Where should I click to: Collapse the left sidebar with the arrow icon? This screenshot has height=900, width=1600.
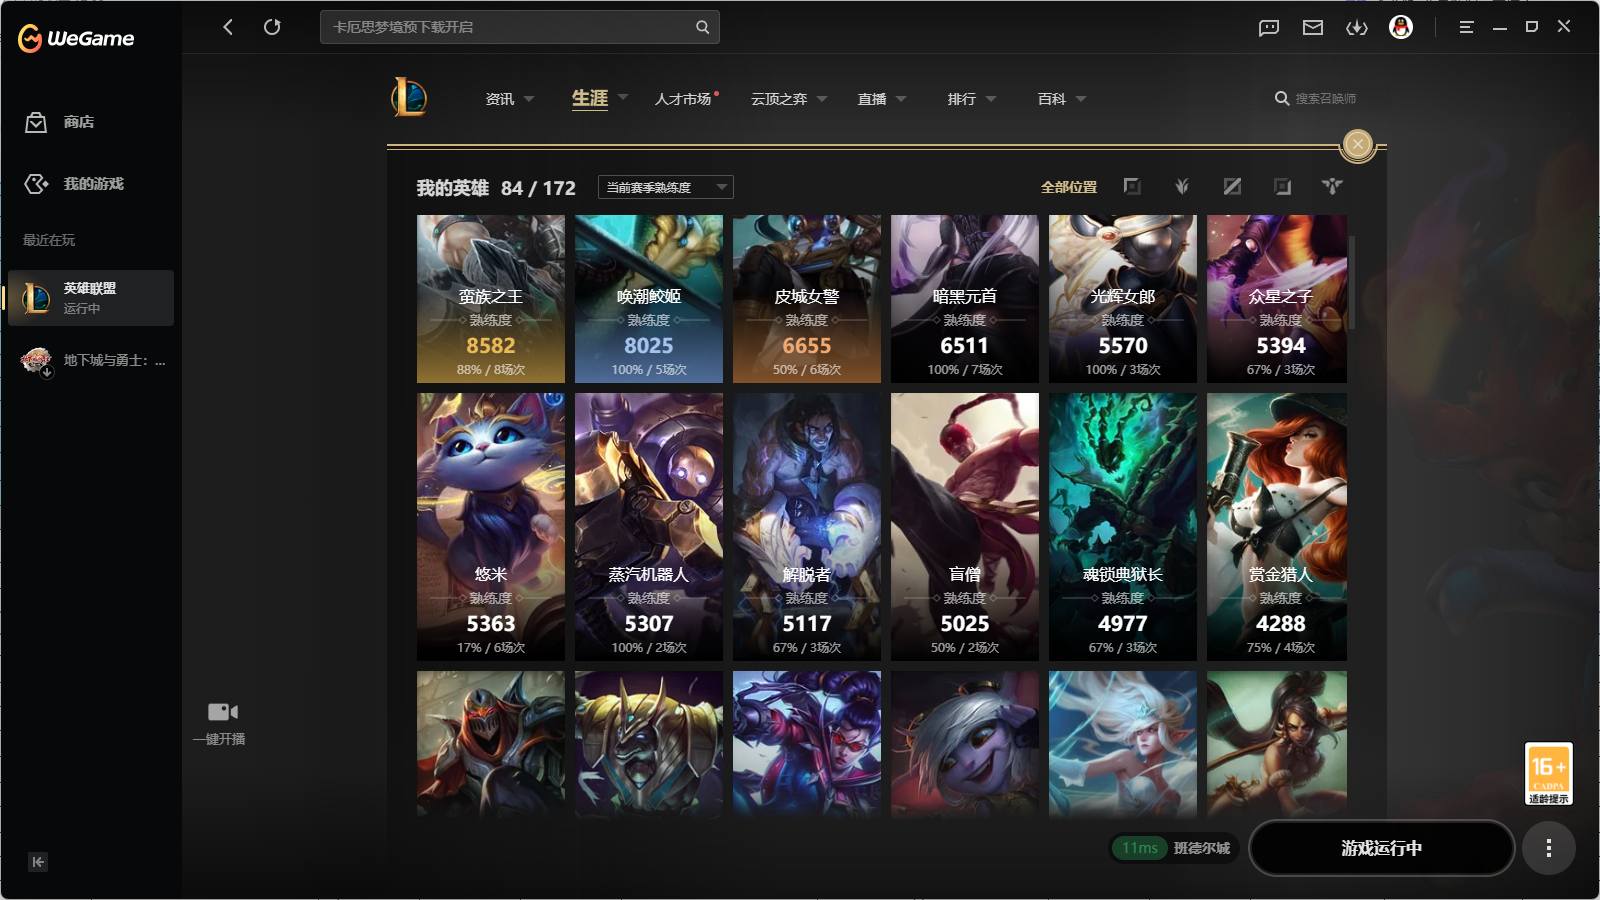(x=38, y=862)
